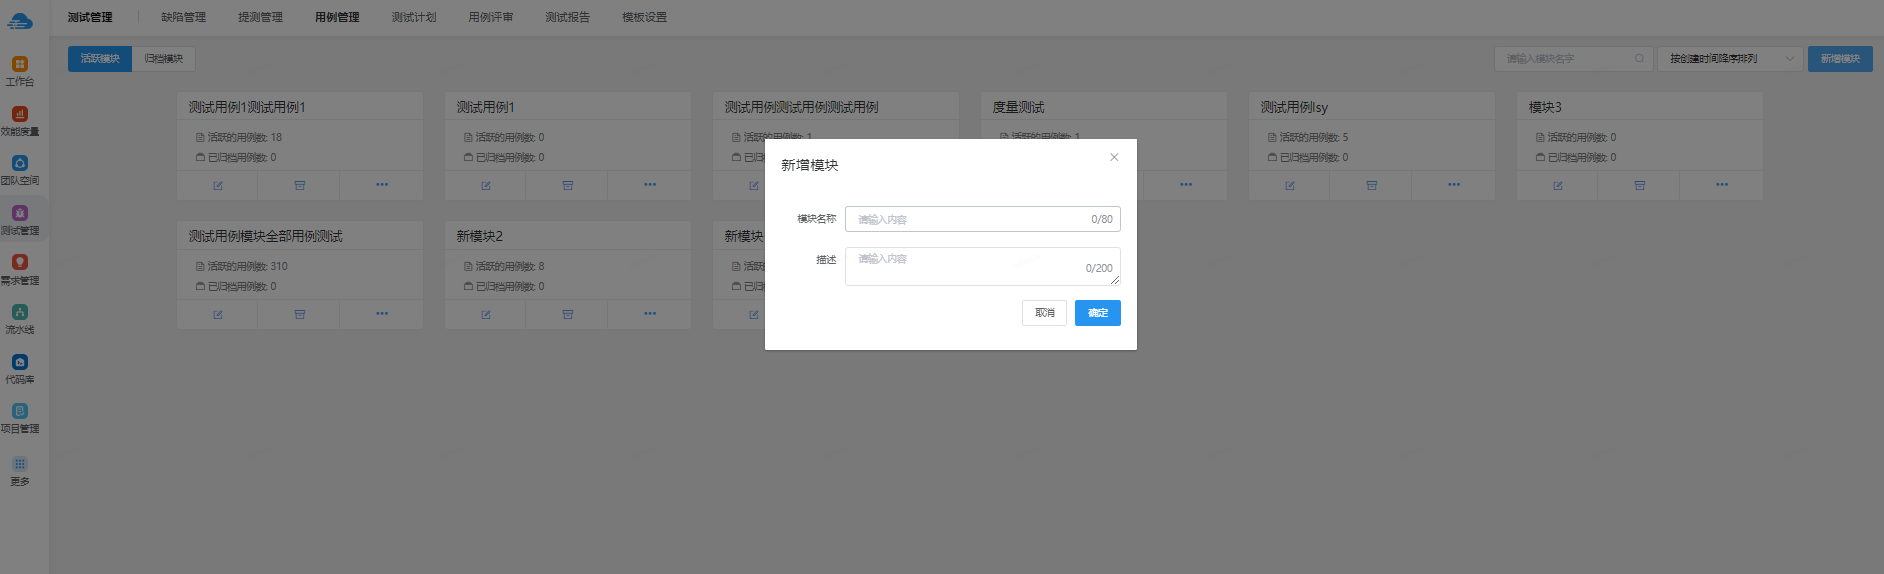Open the more options on card 测试用例1测试用例1
This screenshot has height=574, width=1884.
(x=382, y=185)
